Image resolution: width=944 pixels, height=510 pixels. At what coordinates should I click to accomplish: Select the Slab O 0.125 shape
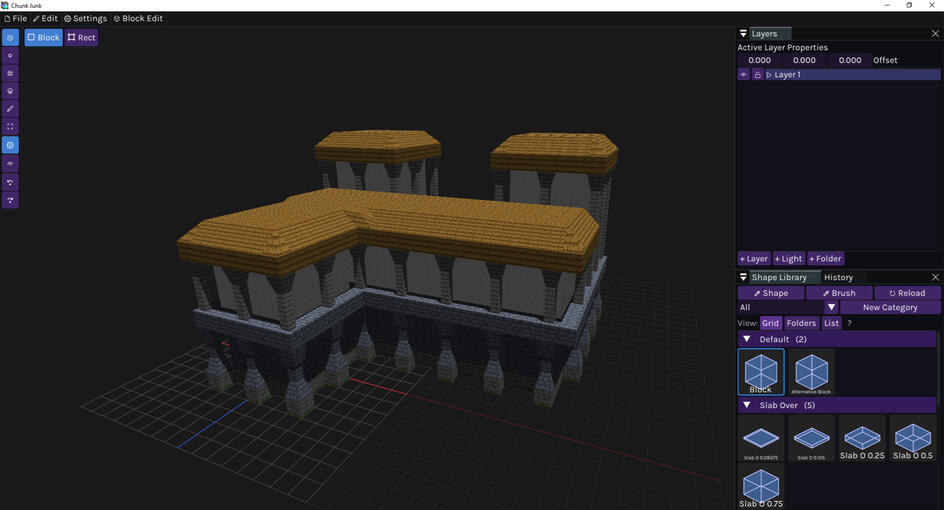click(812, 438)
